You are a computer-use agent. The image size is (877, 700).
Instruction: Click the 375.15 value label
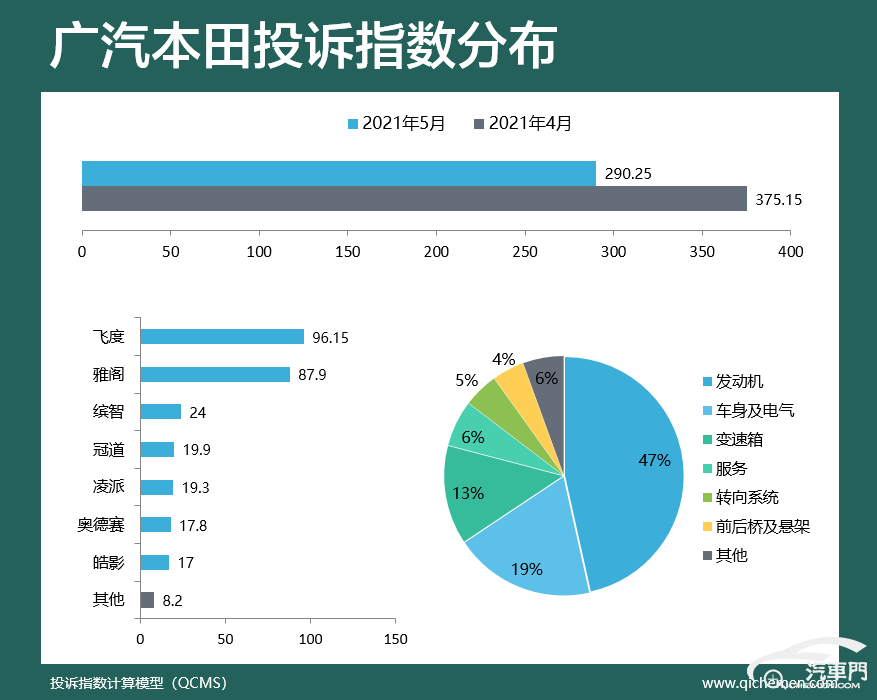pyautogui.click(x=779, y=200)
